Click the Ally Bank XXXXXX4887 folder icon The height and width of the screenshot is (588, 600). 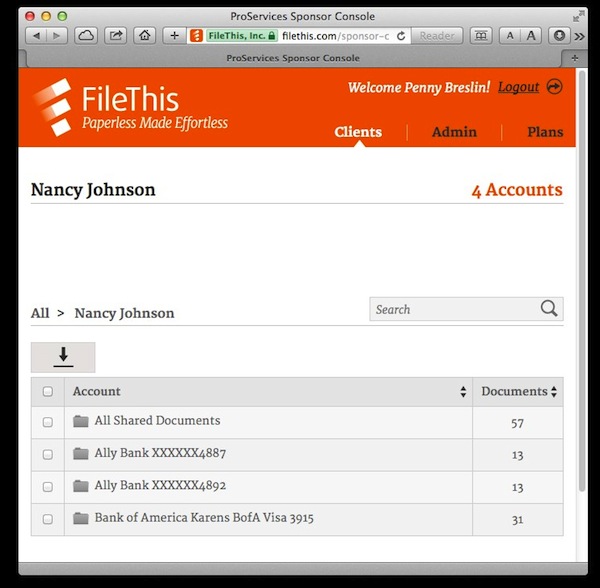coord(81,453)
